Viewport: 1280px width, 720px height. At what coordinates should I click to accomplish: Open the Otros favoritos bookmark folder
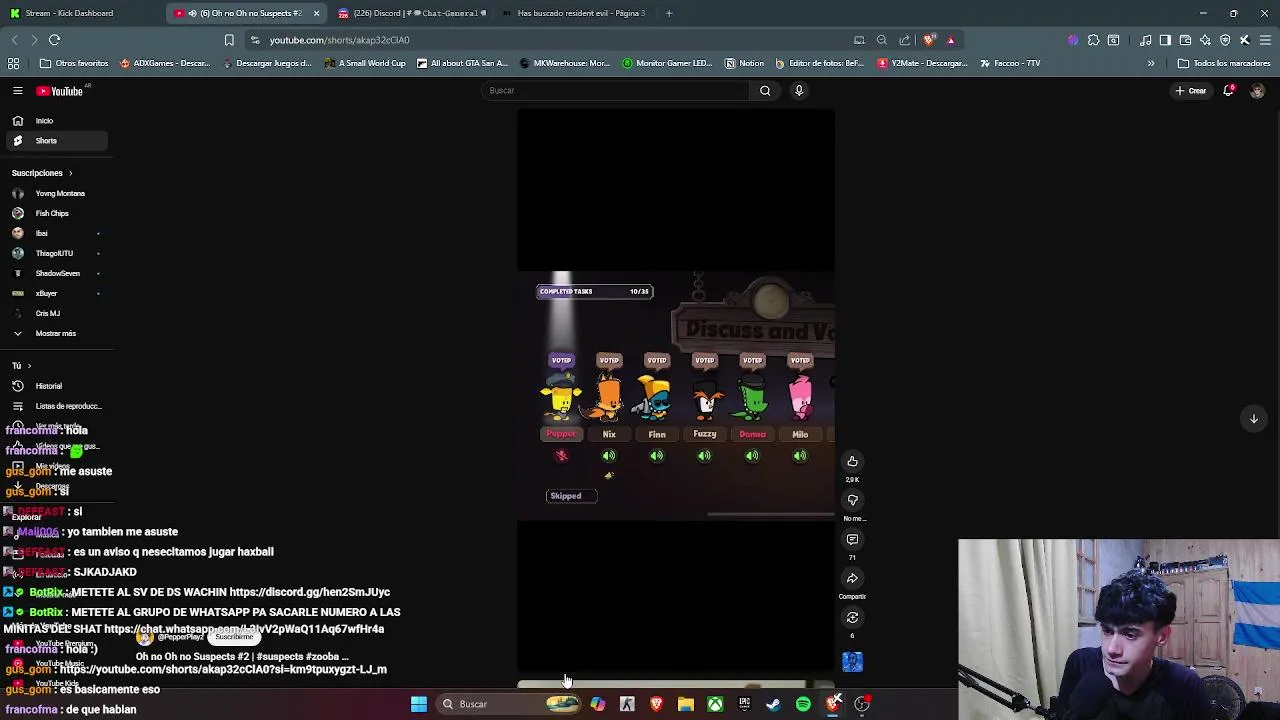[x=75, y=63]
